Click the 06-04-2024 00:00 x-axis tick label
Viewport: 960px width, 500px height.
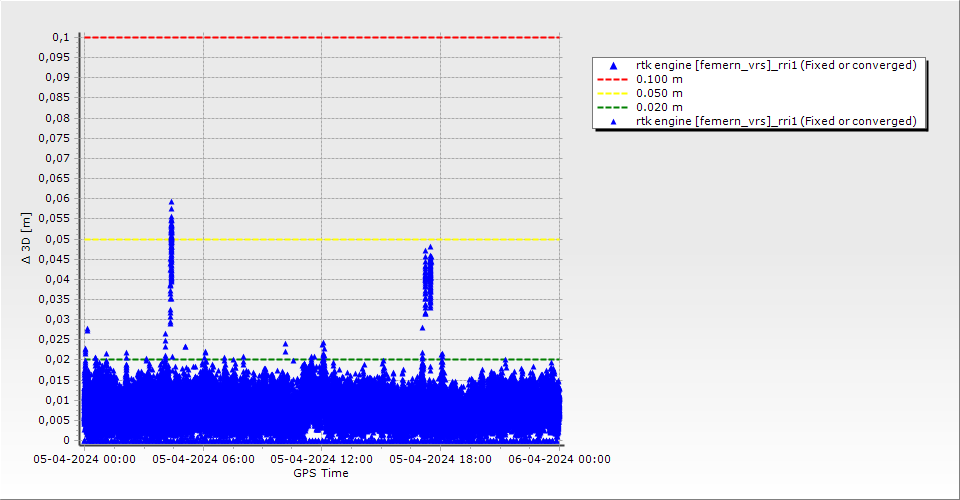click(560, 460)
